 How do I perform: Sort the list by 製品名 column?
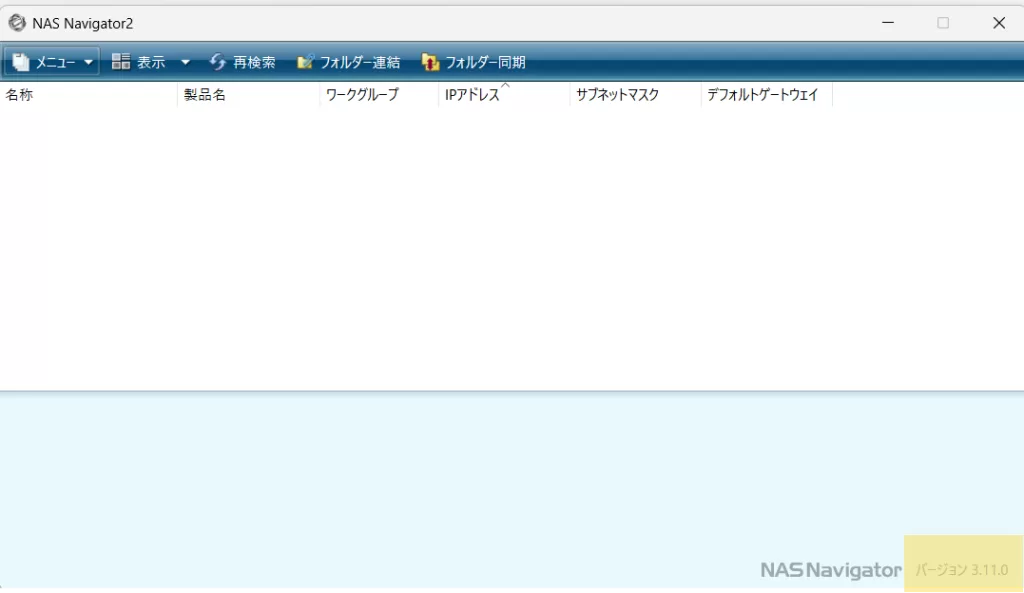point(205,94)
